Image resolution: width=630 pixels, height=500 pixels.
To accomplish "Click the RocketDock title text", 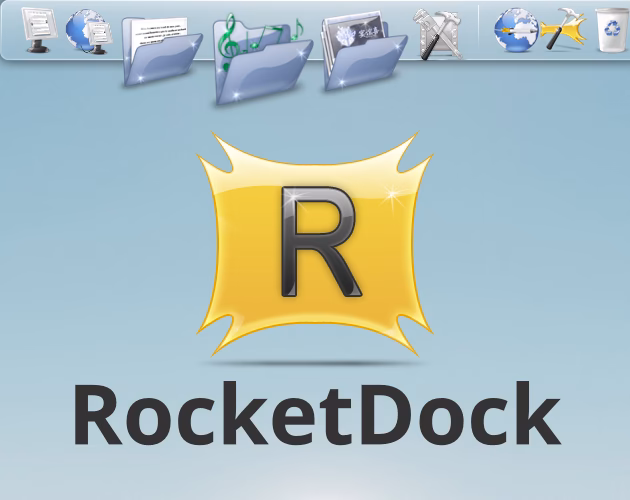I will (317, 414).
